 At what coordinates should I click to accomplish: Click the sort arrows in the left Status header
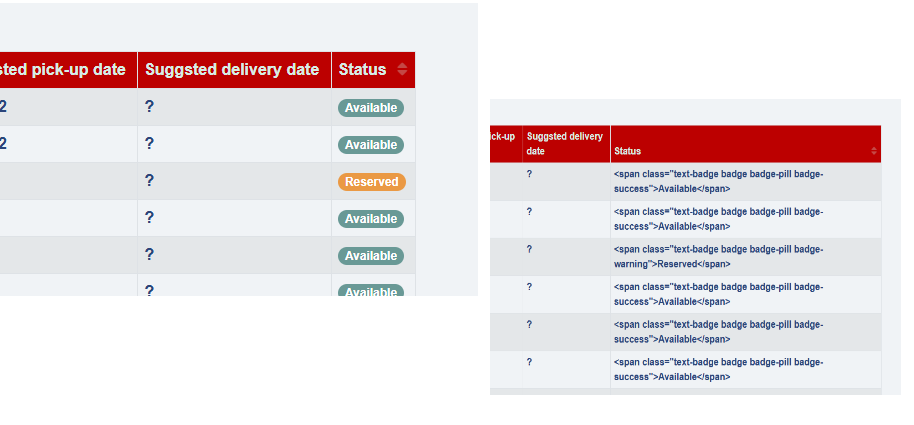pyautogui.click(x=402, y=70)
